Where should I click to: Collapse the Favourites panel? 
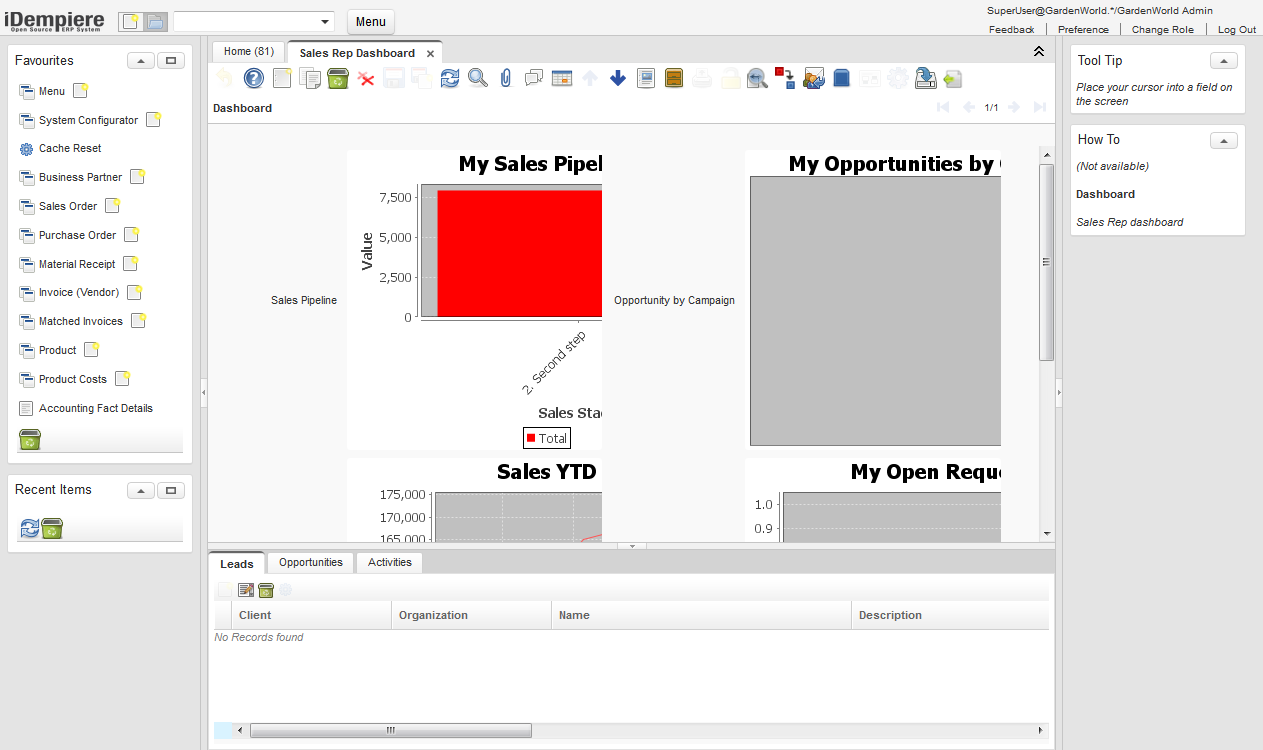coord(141,61)
